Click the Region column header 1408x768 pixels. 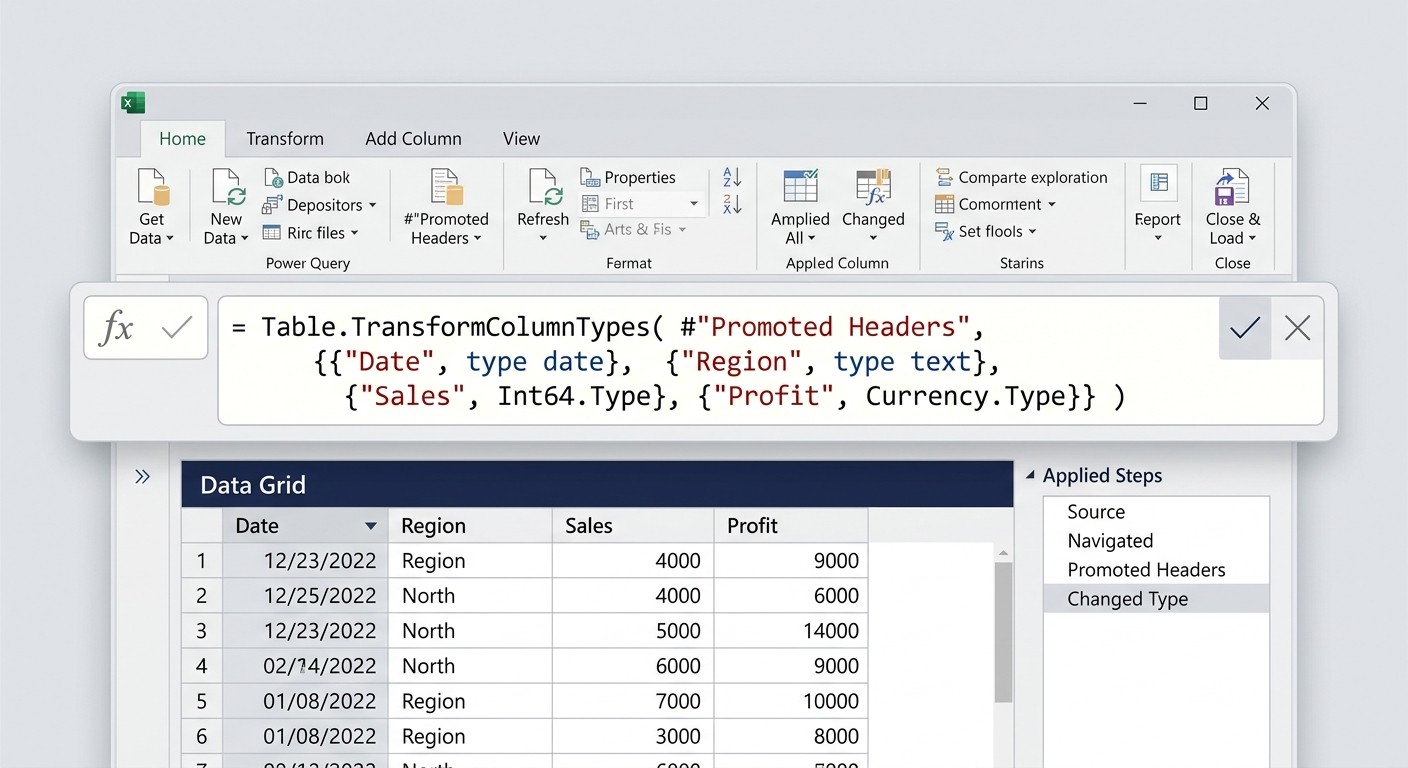click(x=470, y=526)
